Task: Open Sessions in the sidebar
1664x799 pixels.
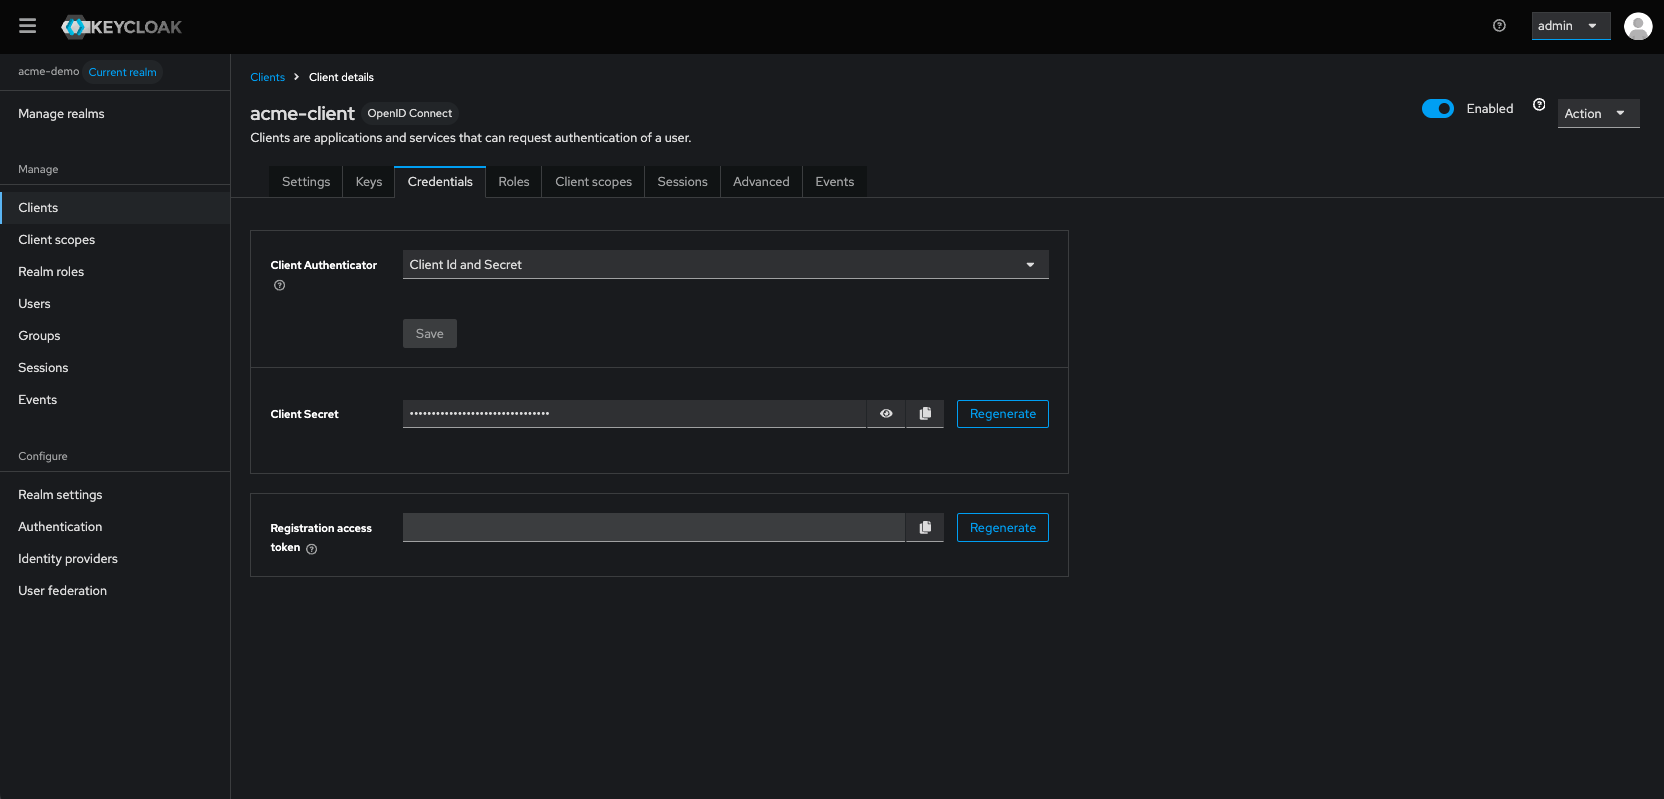Action: coord(115,368)
